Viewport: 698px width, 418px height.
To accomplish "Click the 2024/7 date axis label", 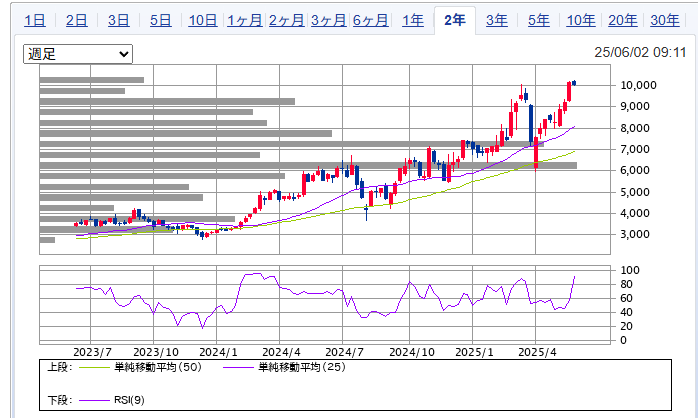I will (x=344, y=352).
